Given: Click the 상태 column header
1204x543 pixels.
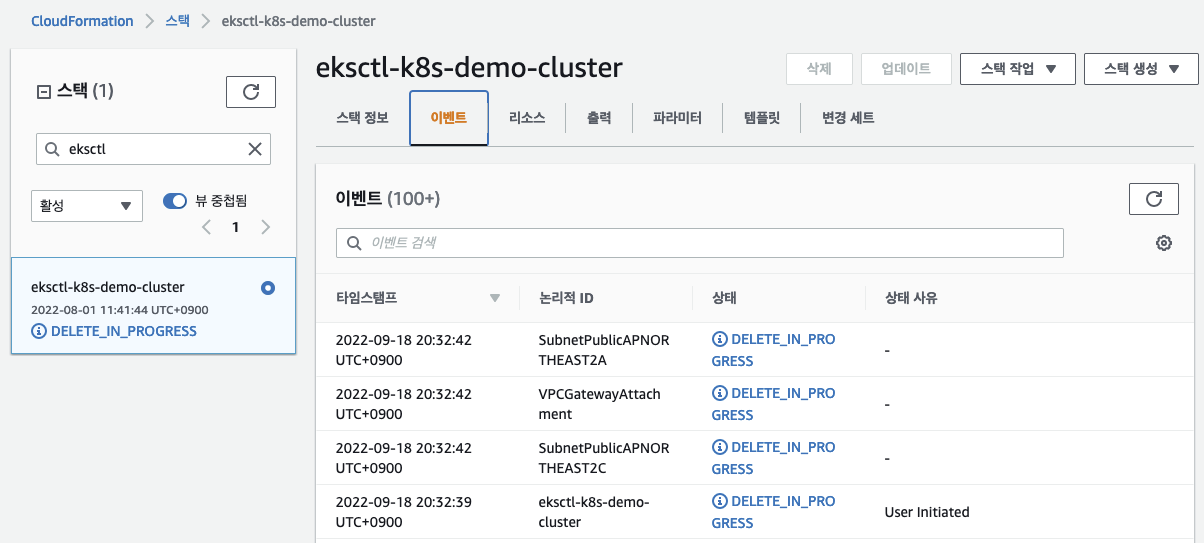Looking at the screenshot, I should [724, 298].
